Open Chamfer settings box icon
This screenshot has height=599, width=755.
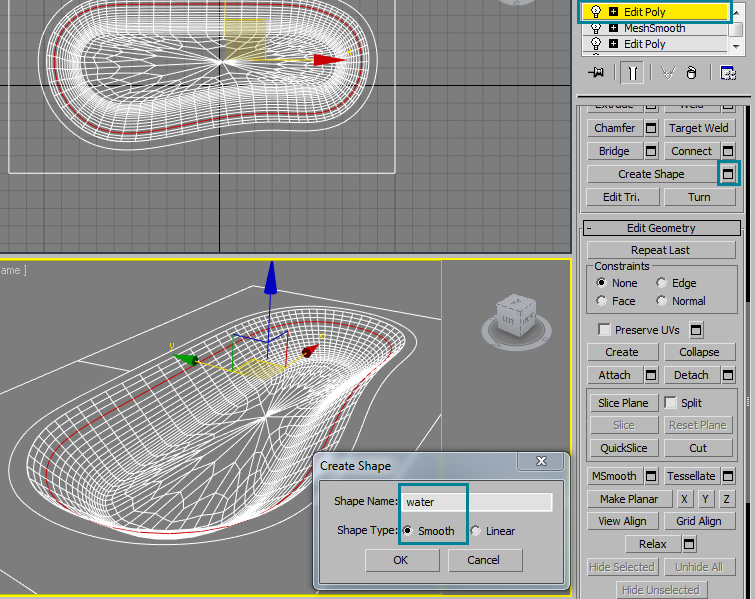[x=650, y=128]
